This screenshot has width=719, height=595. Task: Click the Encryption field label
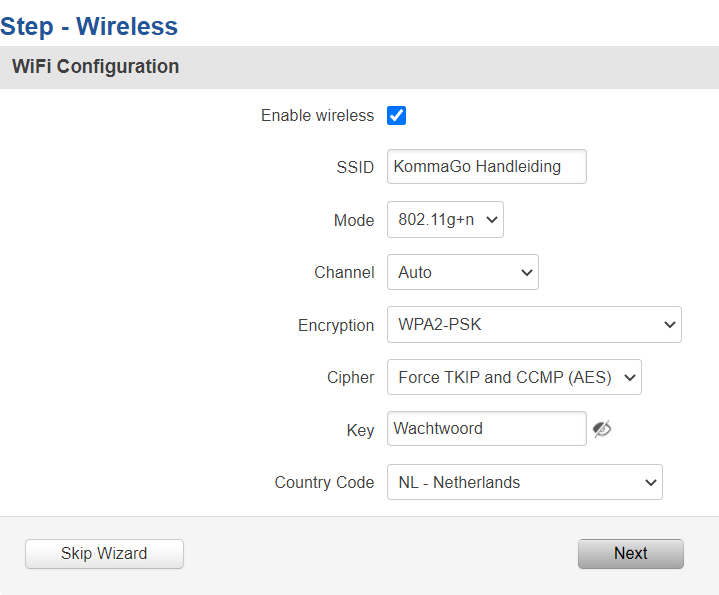tap(336, 325)
